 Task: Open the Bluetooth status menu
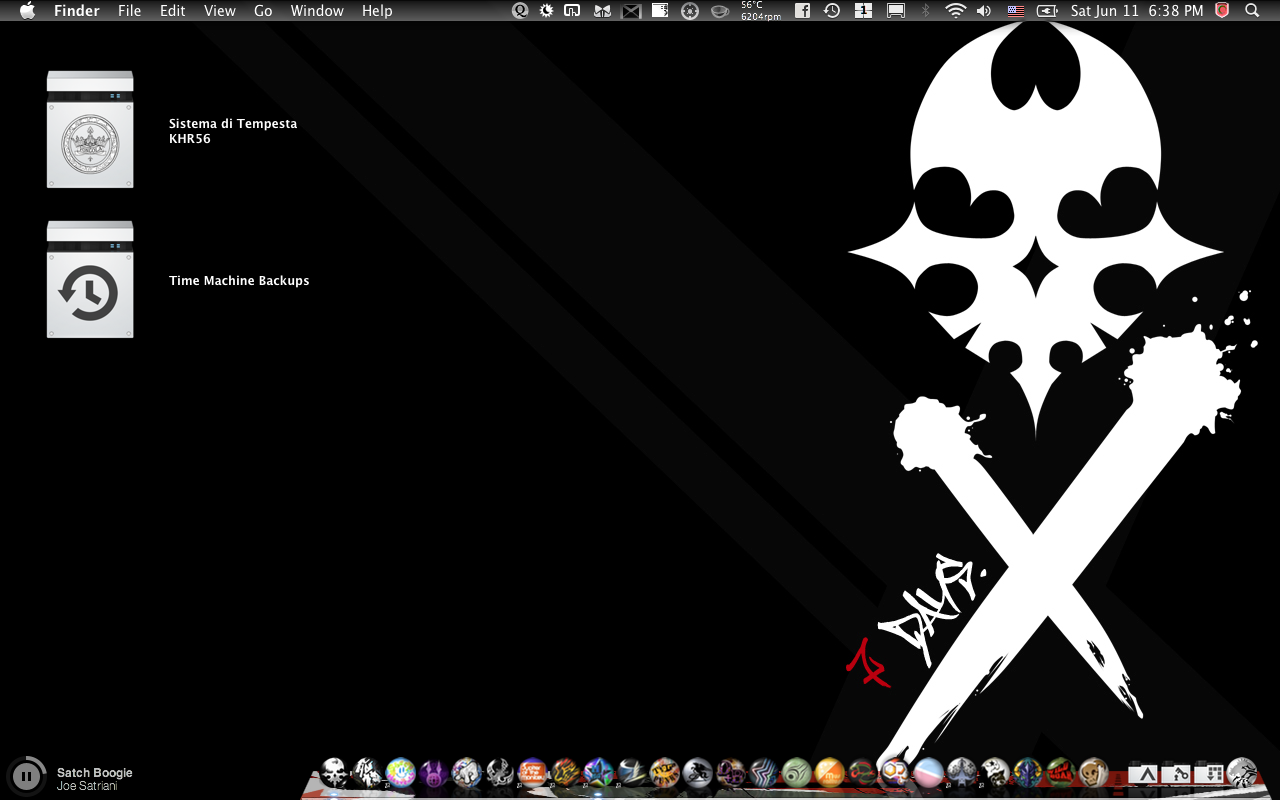click(925, 11)
